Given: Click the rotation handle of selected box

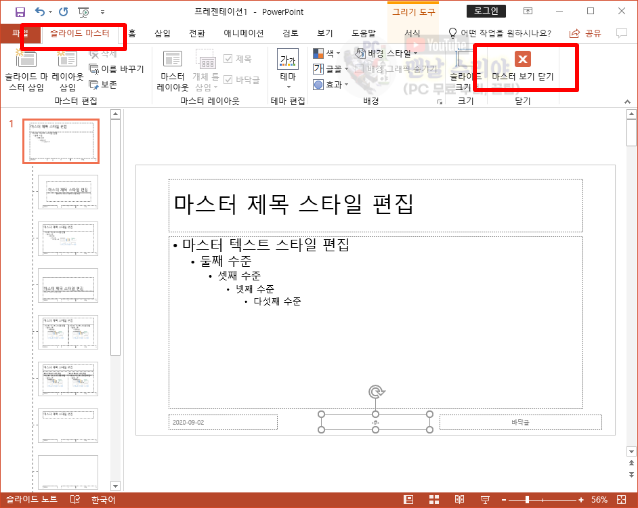Looking at the screenshot, I should 376,392.
